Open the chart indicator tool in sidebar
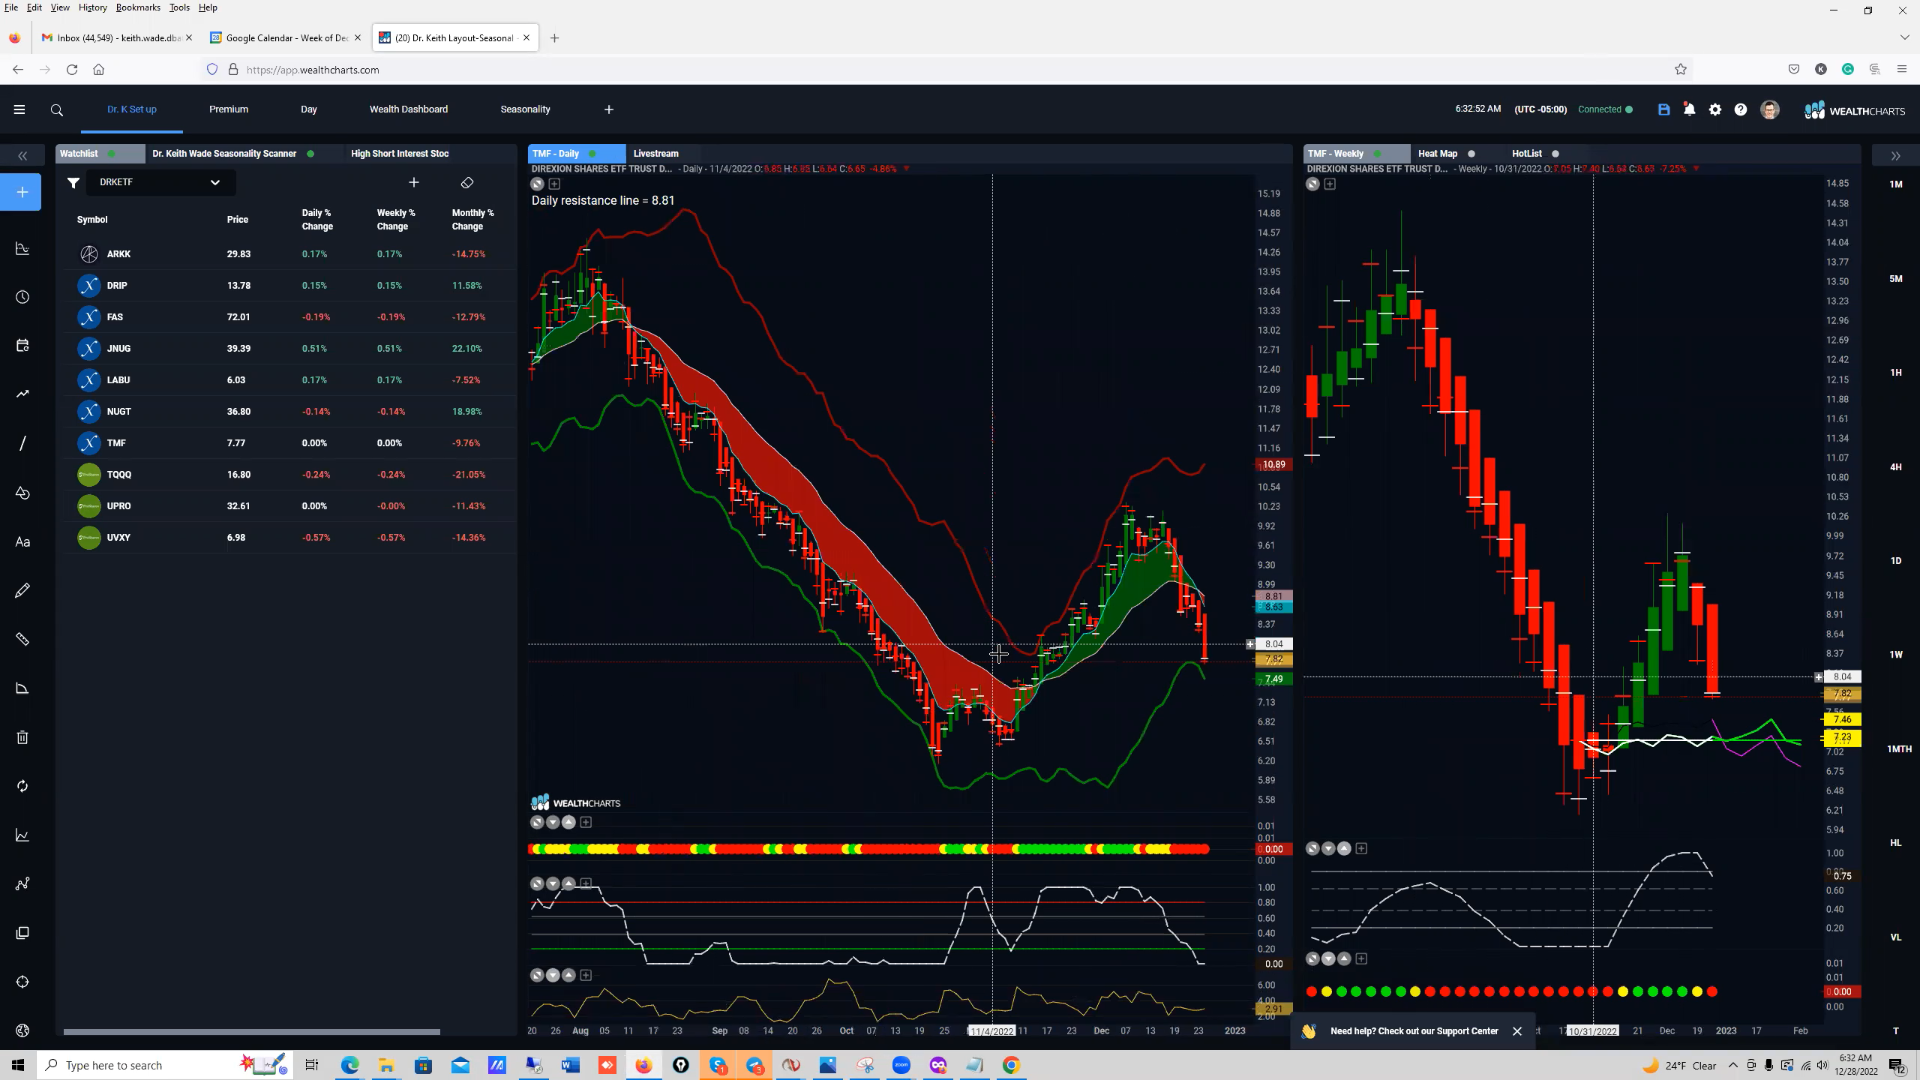The height and width of the screenshot is (1080, 1920). [22, 248]
